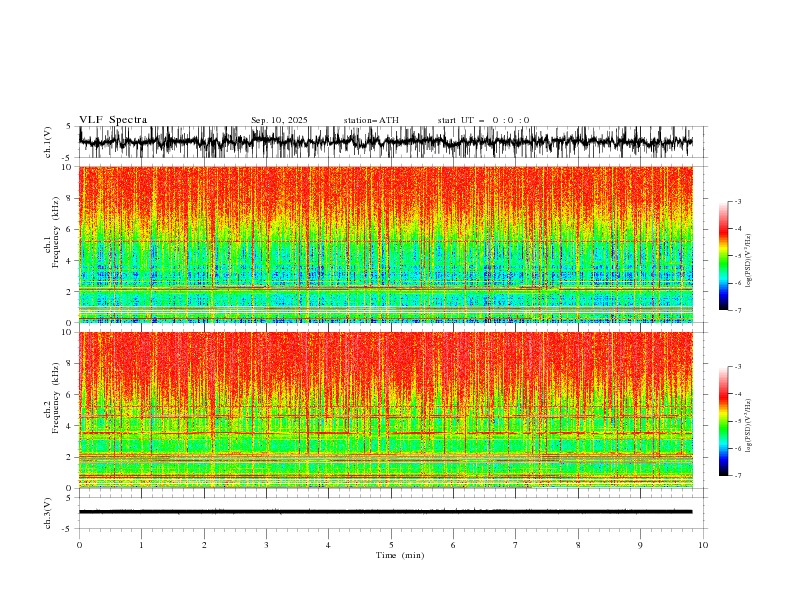
Task: Click ch.2 colorbar 'log(PSD)(V²/Hz)' label
Action: click(x=749, y=426)
